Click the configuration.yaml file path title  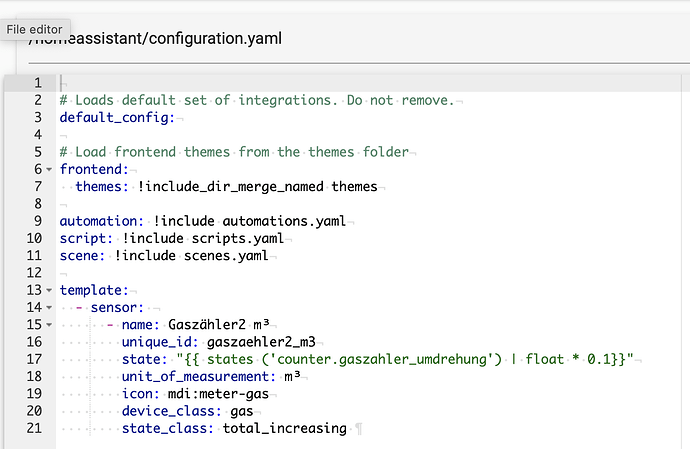(155, 38)
